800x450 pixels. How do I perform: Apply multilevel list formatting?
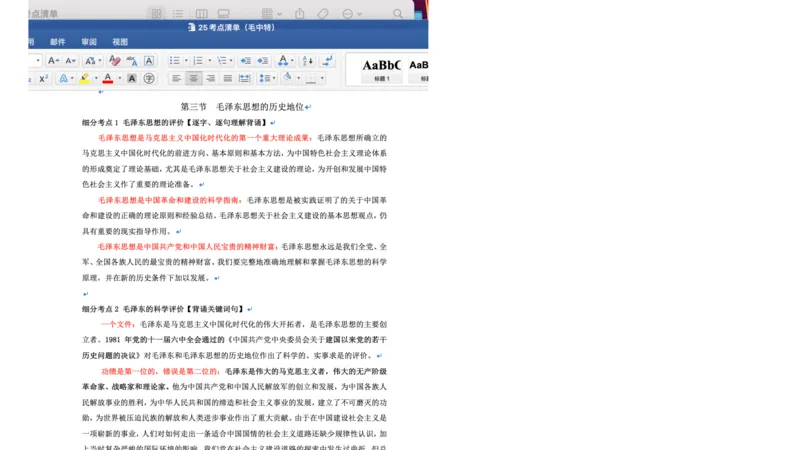(x=221, y=61)
